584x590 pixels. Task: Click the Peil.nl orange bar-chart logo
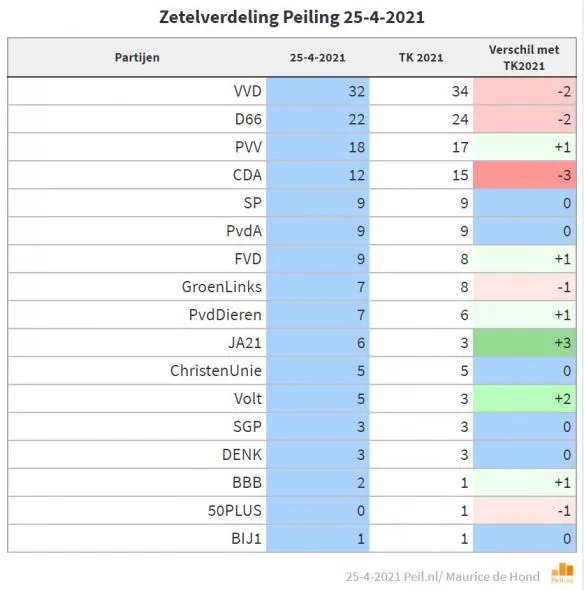click(562, 574)
